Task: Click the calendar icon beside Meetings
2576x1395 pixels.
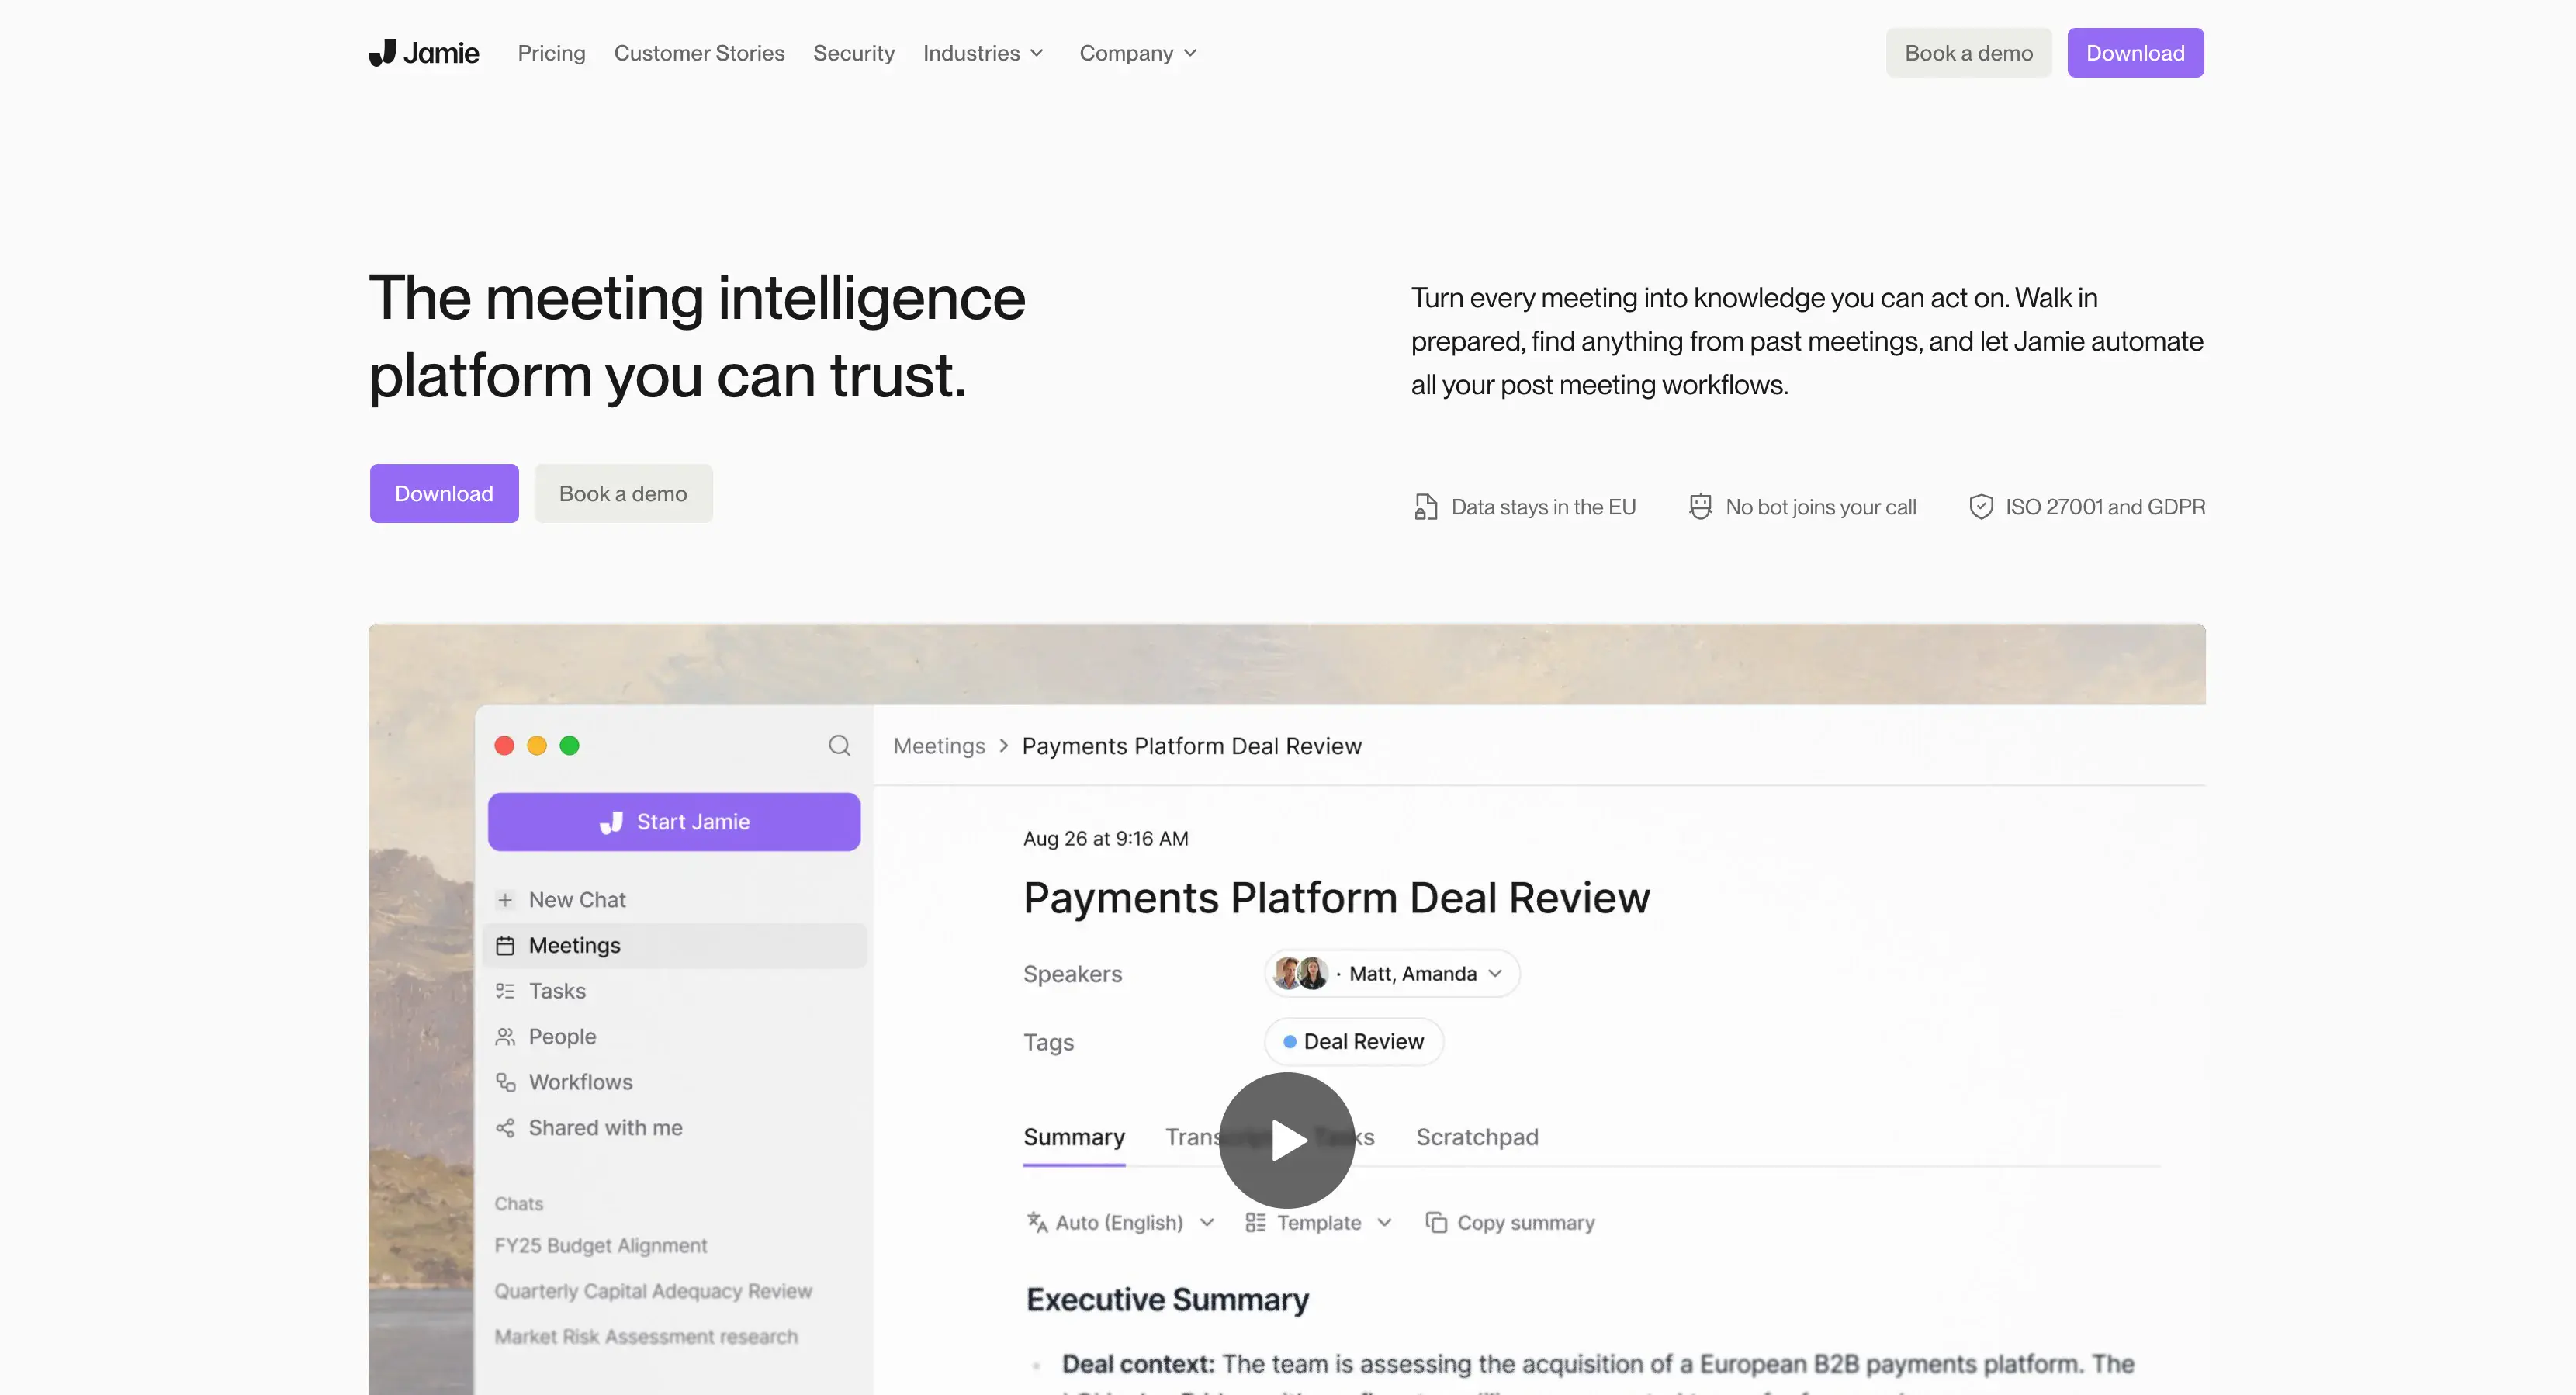Action: pos(505,946)
